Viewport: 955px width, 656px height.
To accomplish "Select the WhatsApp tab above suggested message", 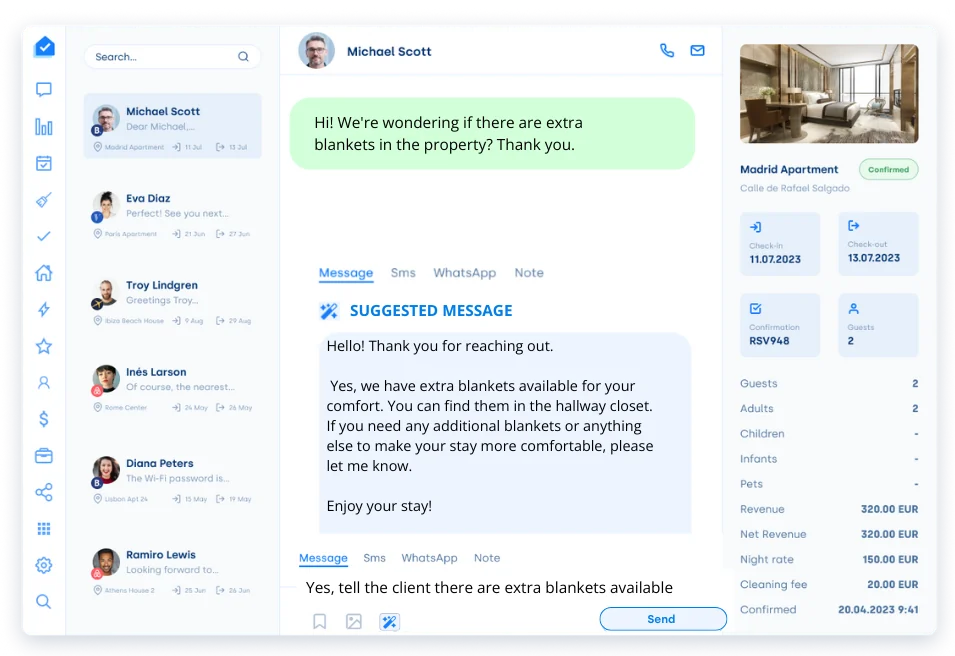I will pyautogui.click(x=465, y=273).
